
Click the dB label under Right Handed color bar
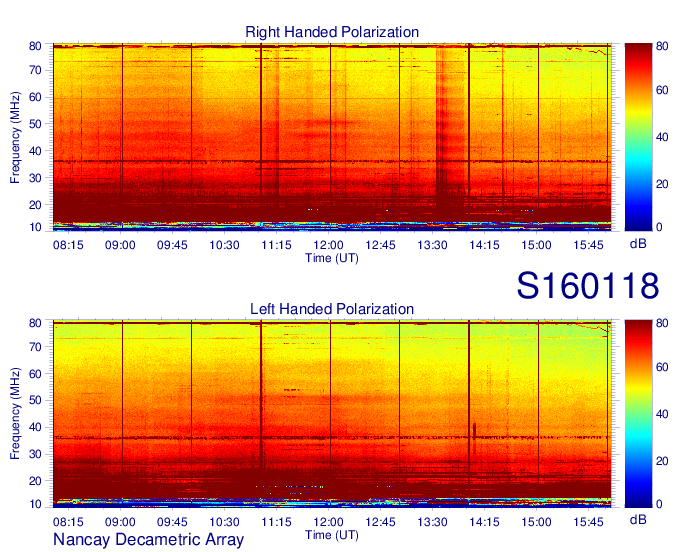[x=638, y=244]
